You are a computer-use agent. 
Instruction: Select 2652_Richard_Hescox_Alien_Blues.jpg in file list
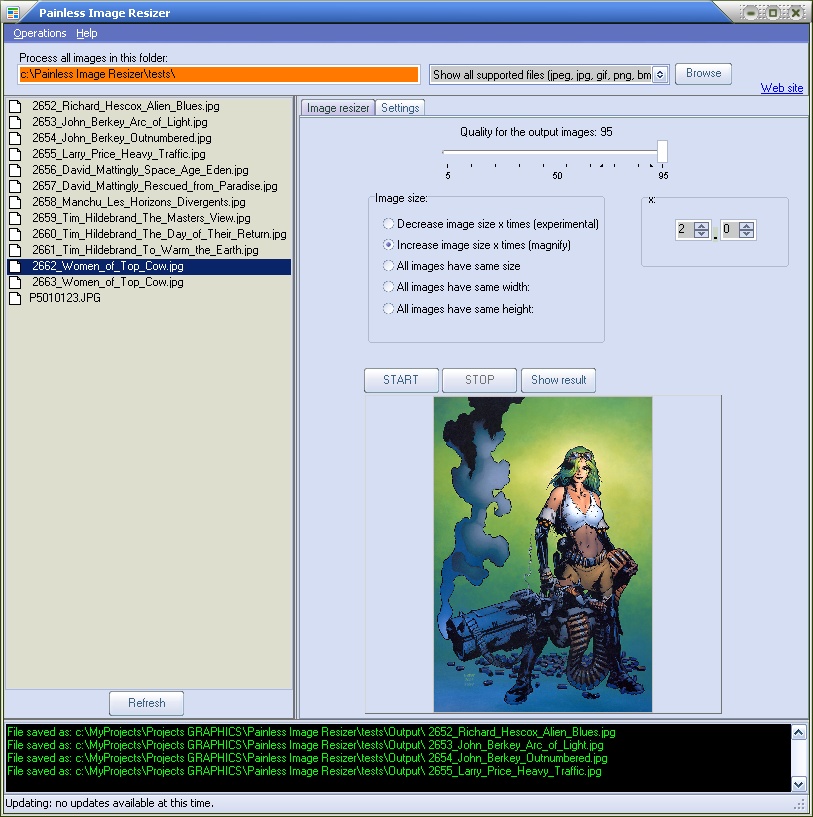126,106
